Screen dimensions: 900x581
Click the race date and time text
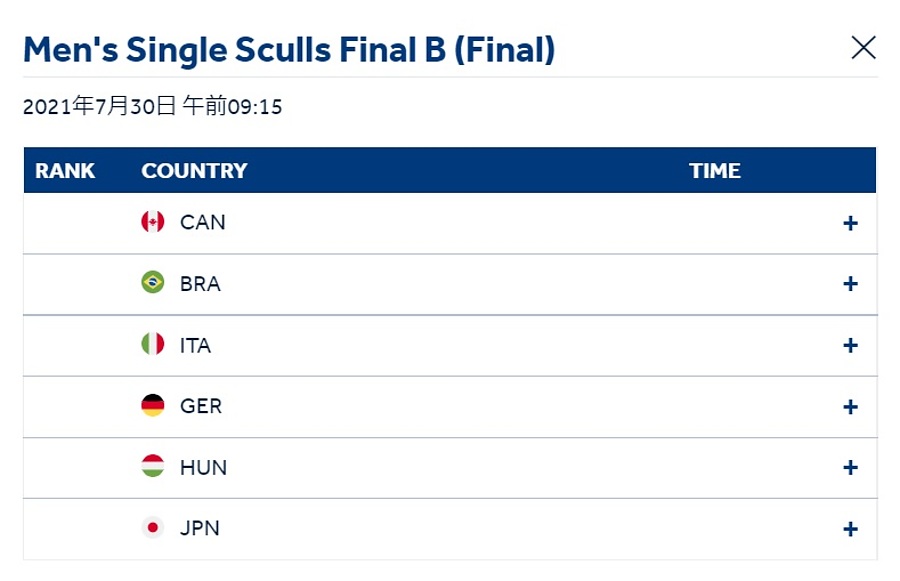(153, 106)
